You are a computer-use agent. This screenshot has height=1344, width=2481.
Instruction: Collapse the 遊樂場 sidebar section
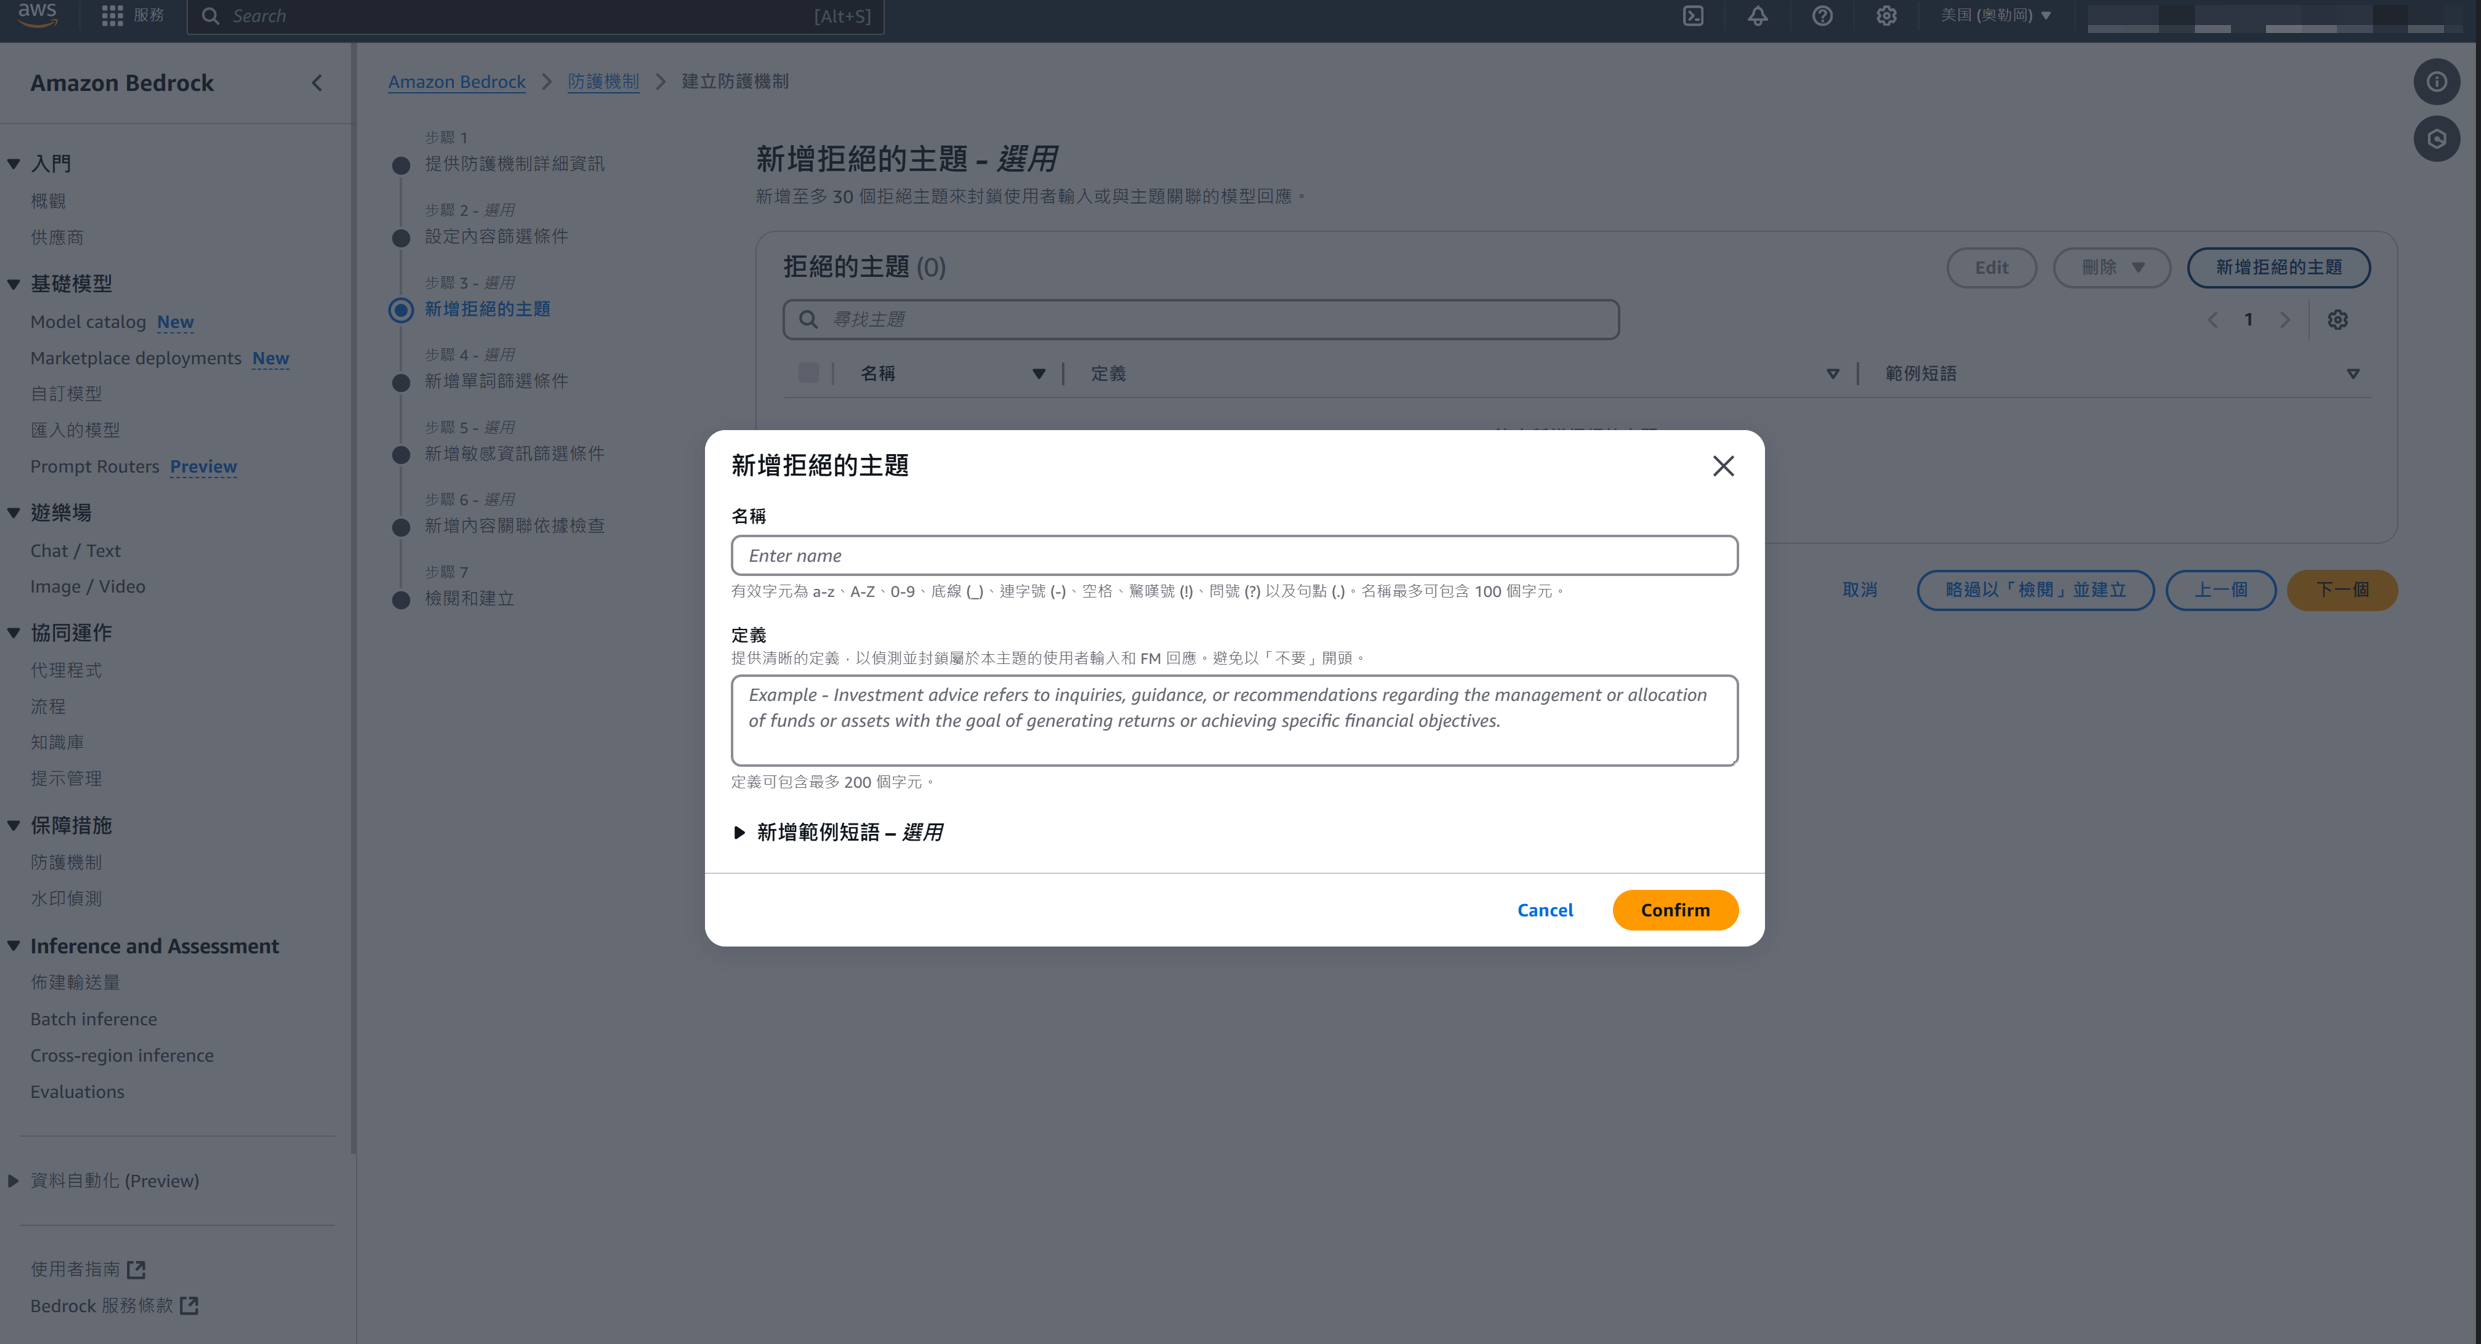pos(14,513)
